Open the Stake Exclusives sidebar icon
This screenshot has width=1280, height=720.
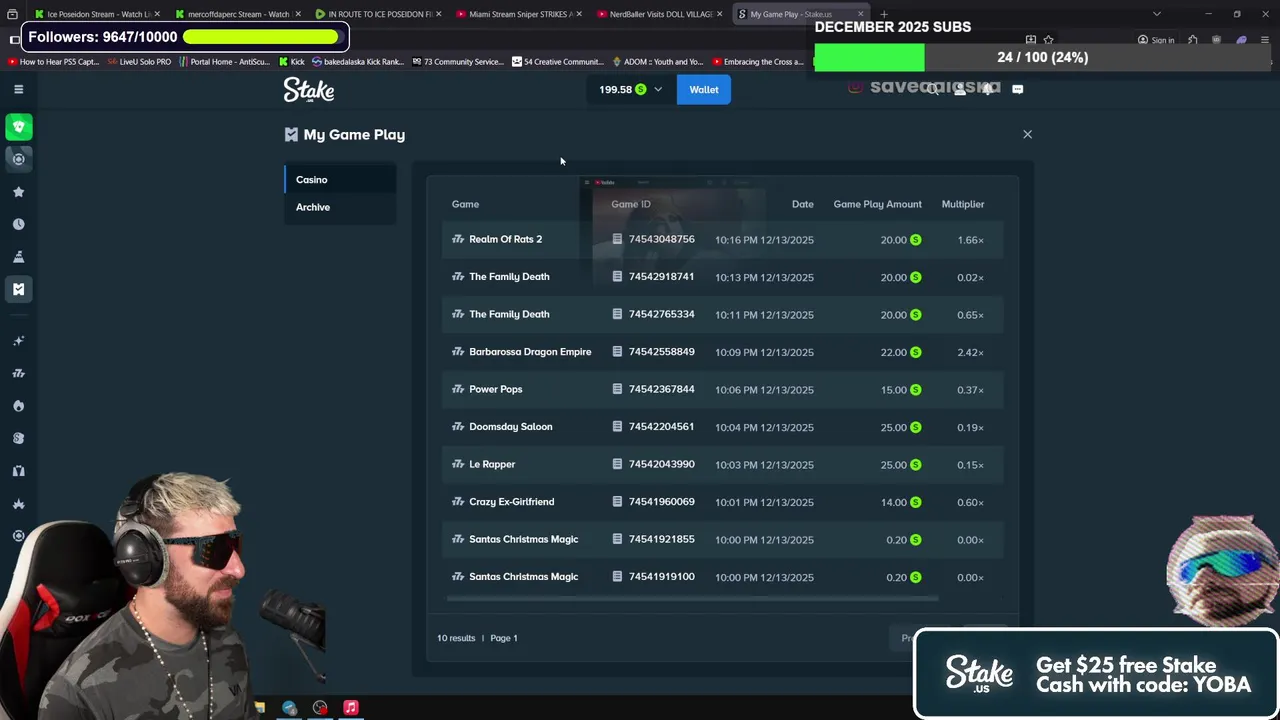(18, 438)
